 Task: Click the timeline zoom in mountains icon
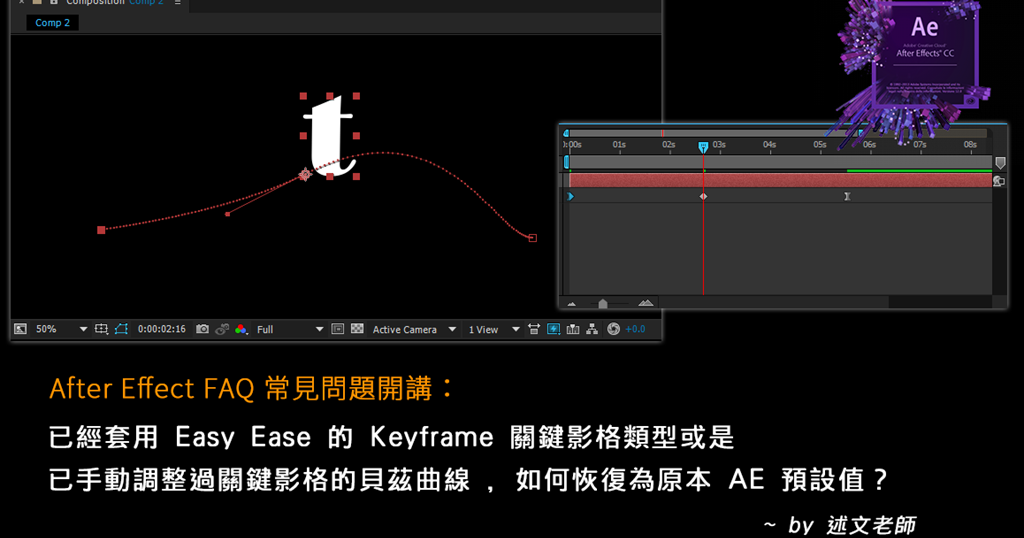point(645,303)
